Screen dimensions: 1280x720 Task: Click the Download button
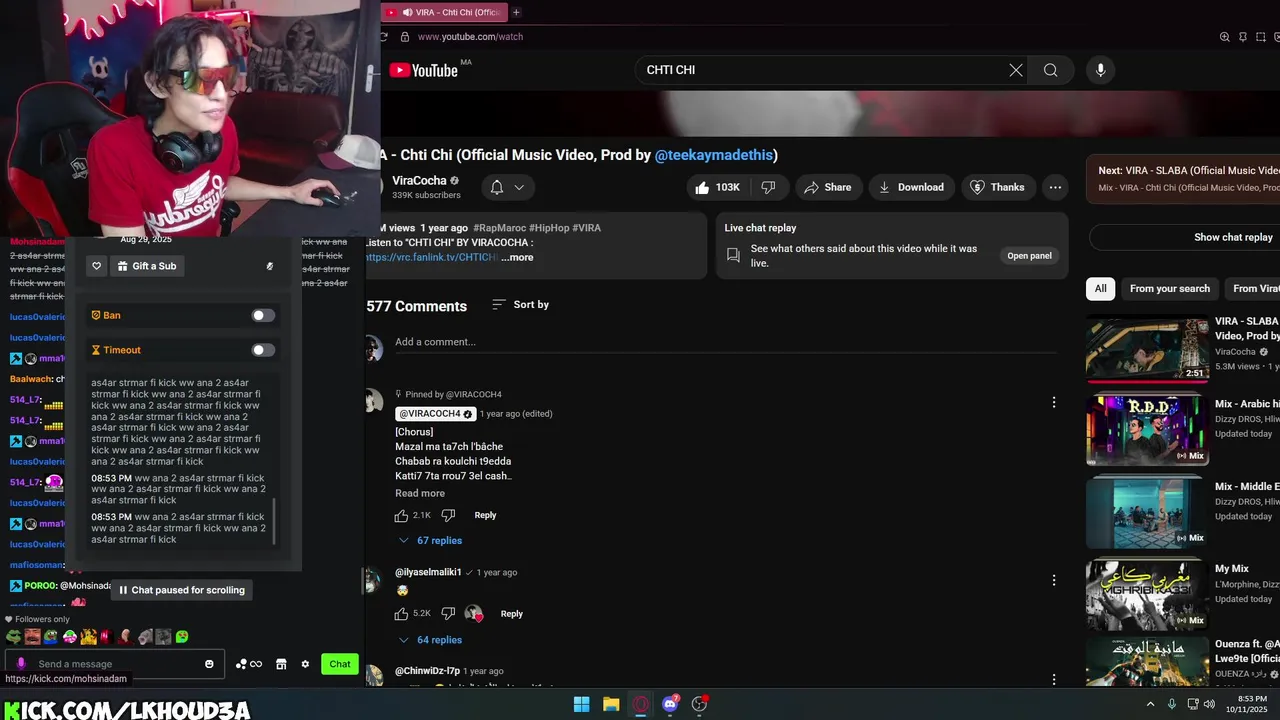click(911, 187)
